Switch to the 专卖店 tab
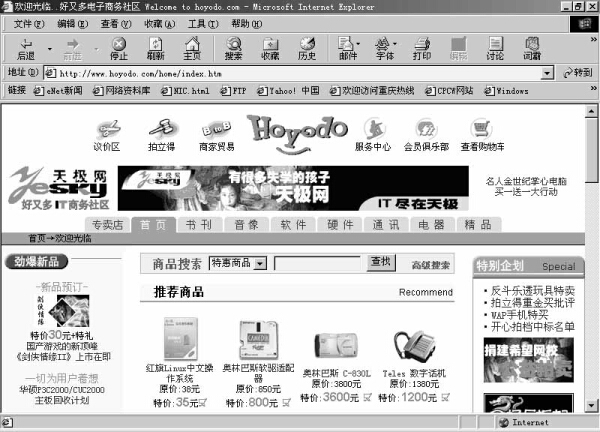The height and width of the screenshot is (432, 600). [107, 225]
